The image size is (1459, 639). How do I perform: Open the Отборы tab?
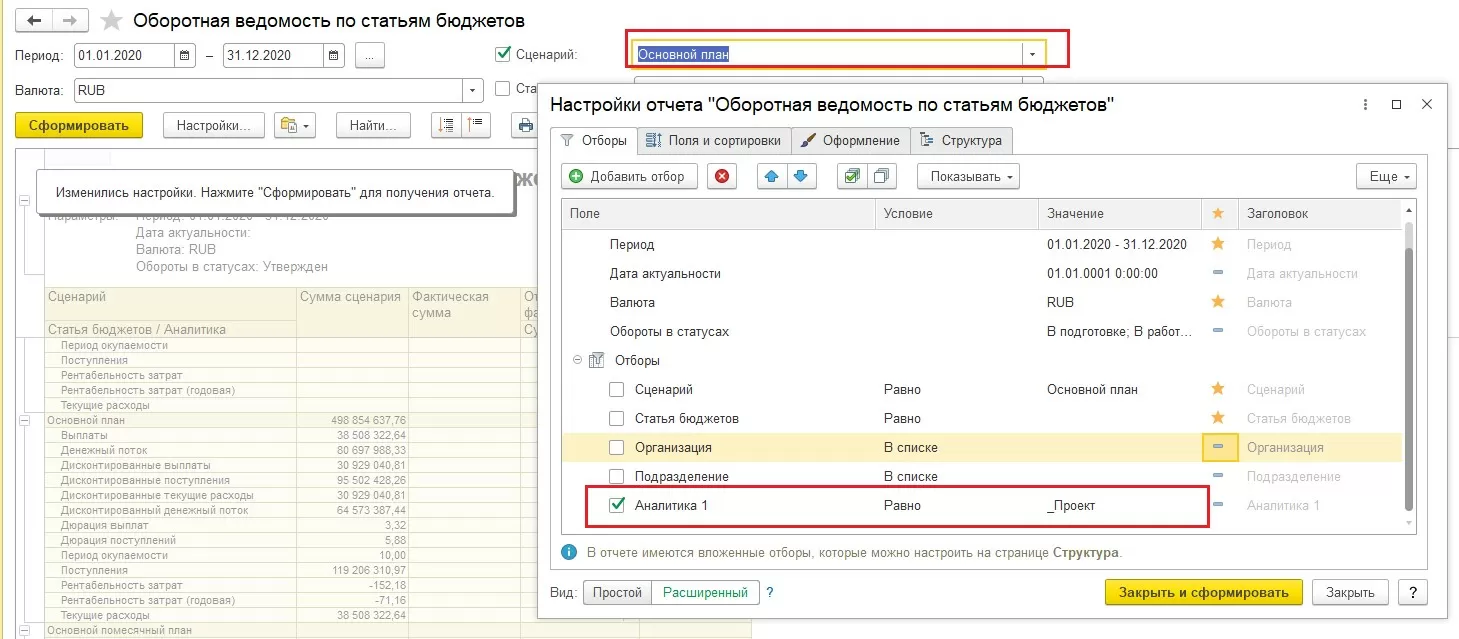pyautogui.click(x=594, y=140)
